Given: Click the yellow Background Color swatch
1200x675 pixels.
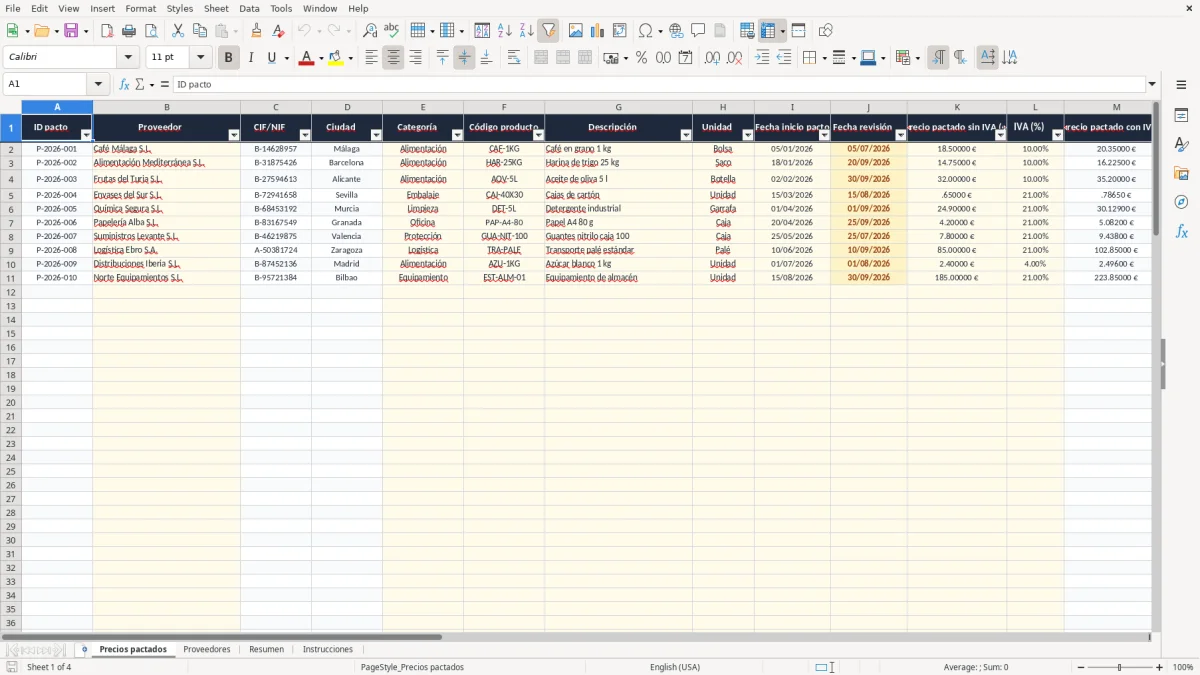Looking at the screenshot, I should (x=335, y=58).
